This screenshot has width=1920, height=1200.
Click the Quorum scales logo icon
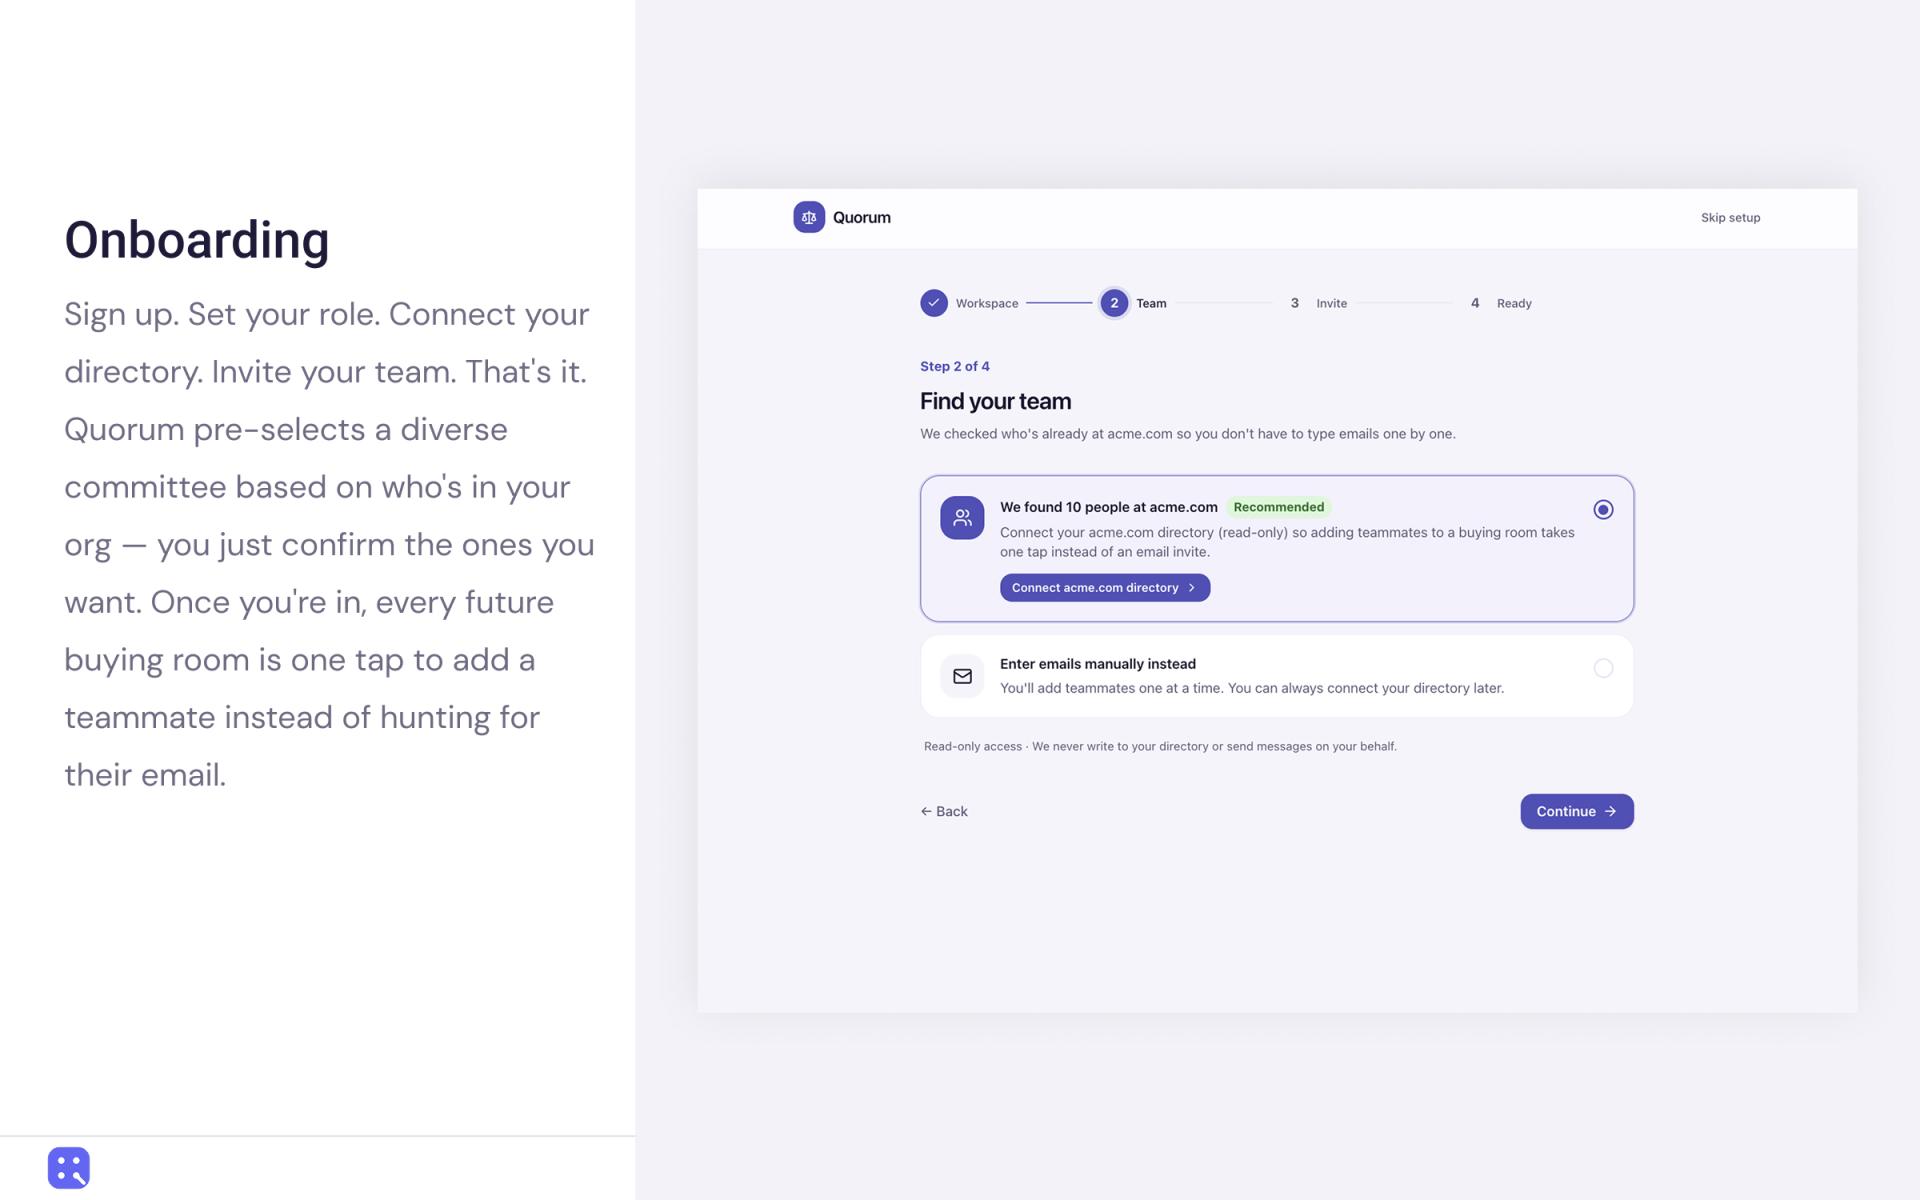[809, 217]
